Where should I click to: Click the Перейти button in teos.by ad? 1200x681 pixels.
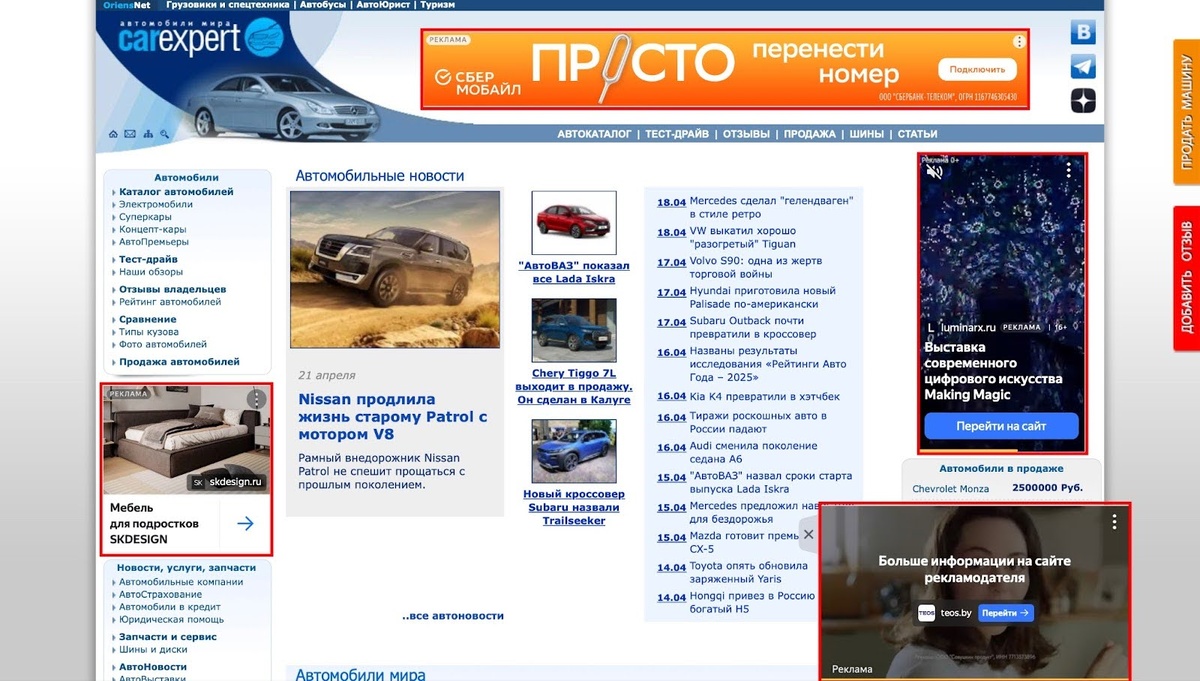pyautogui.click(x=1006, y=613)
